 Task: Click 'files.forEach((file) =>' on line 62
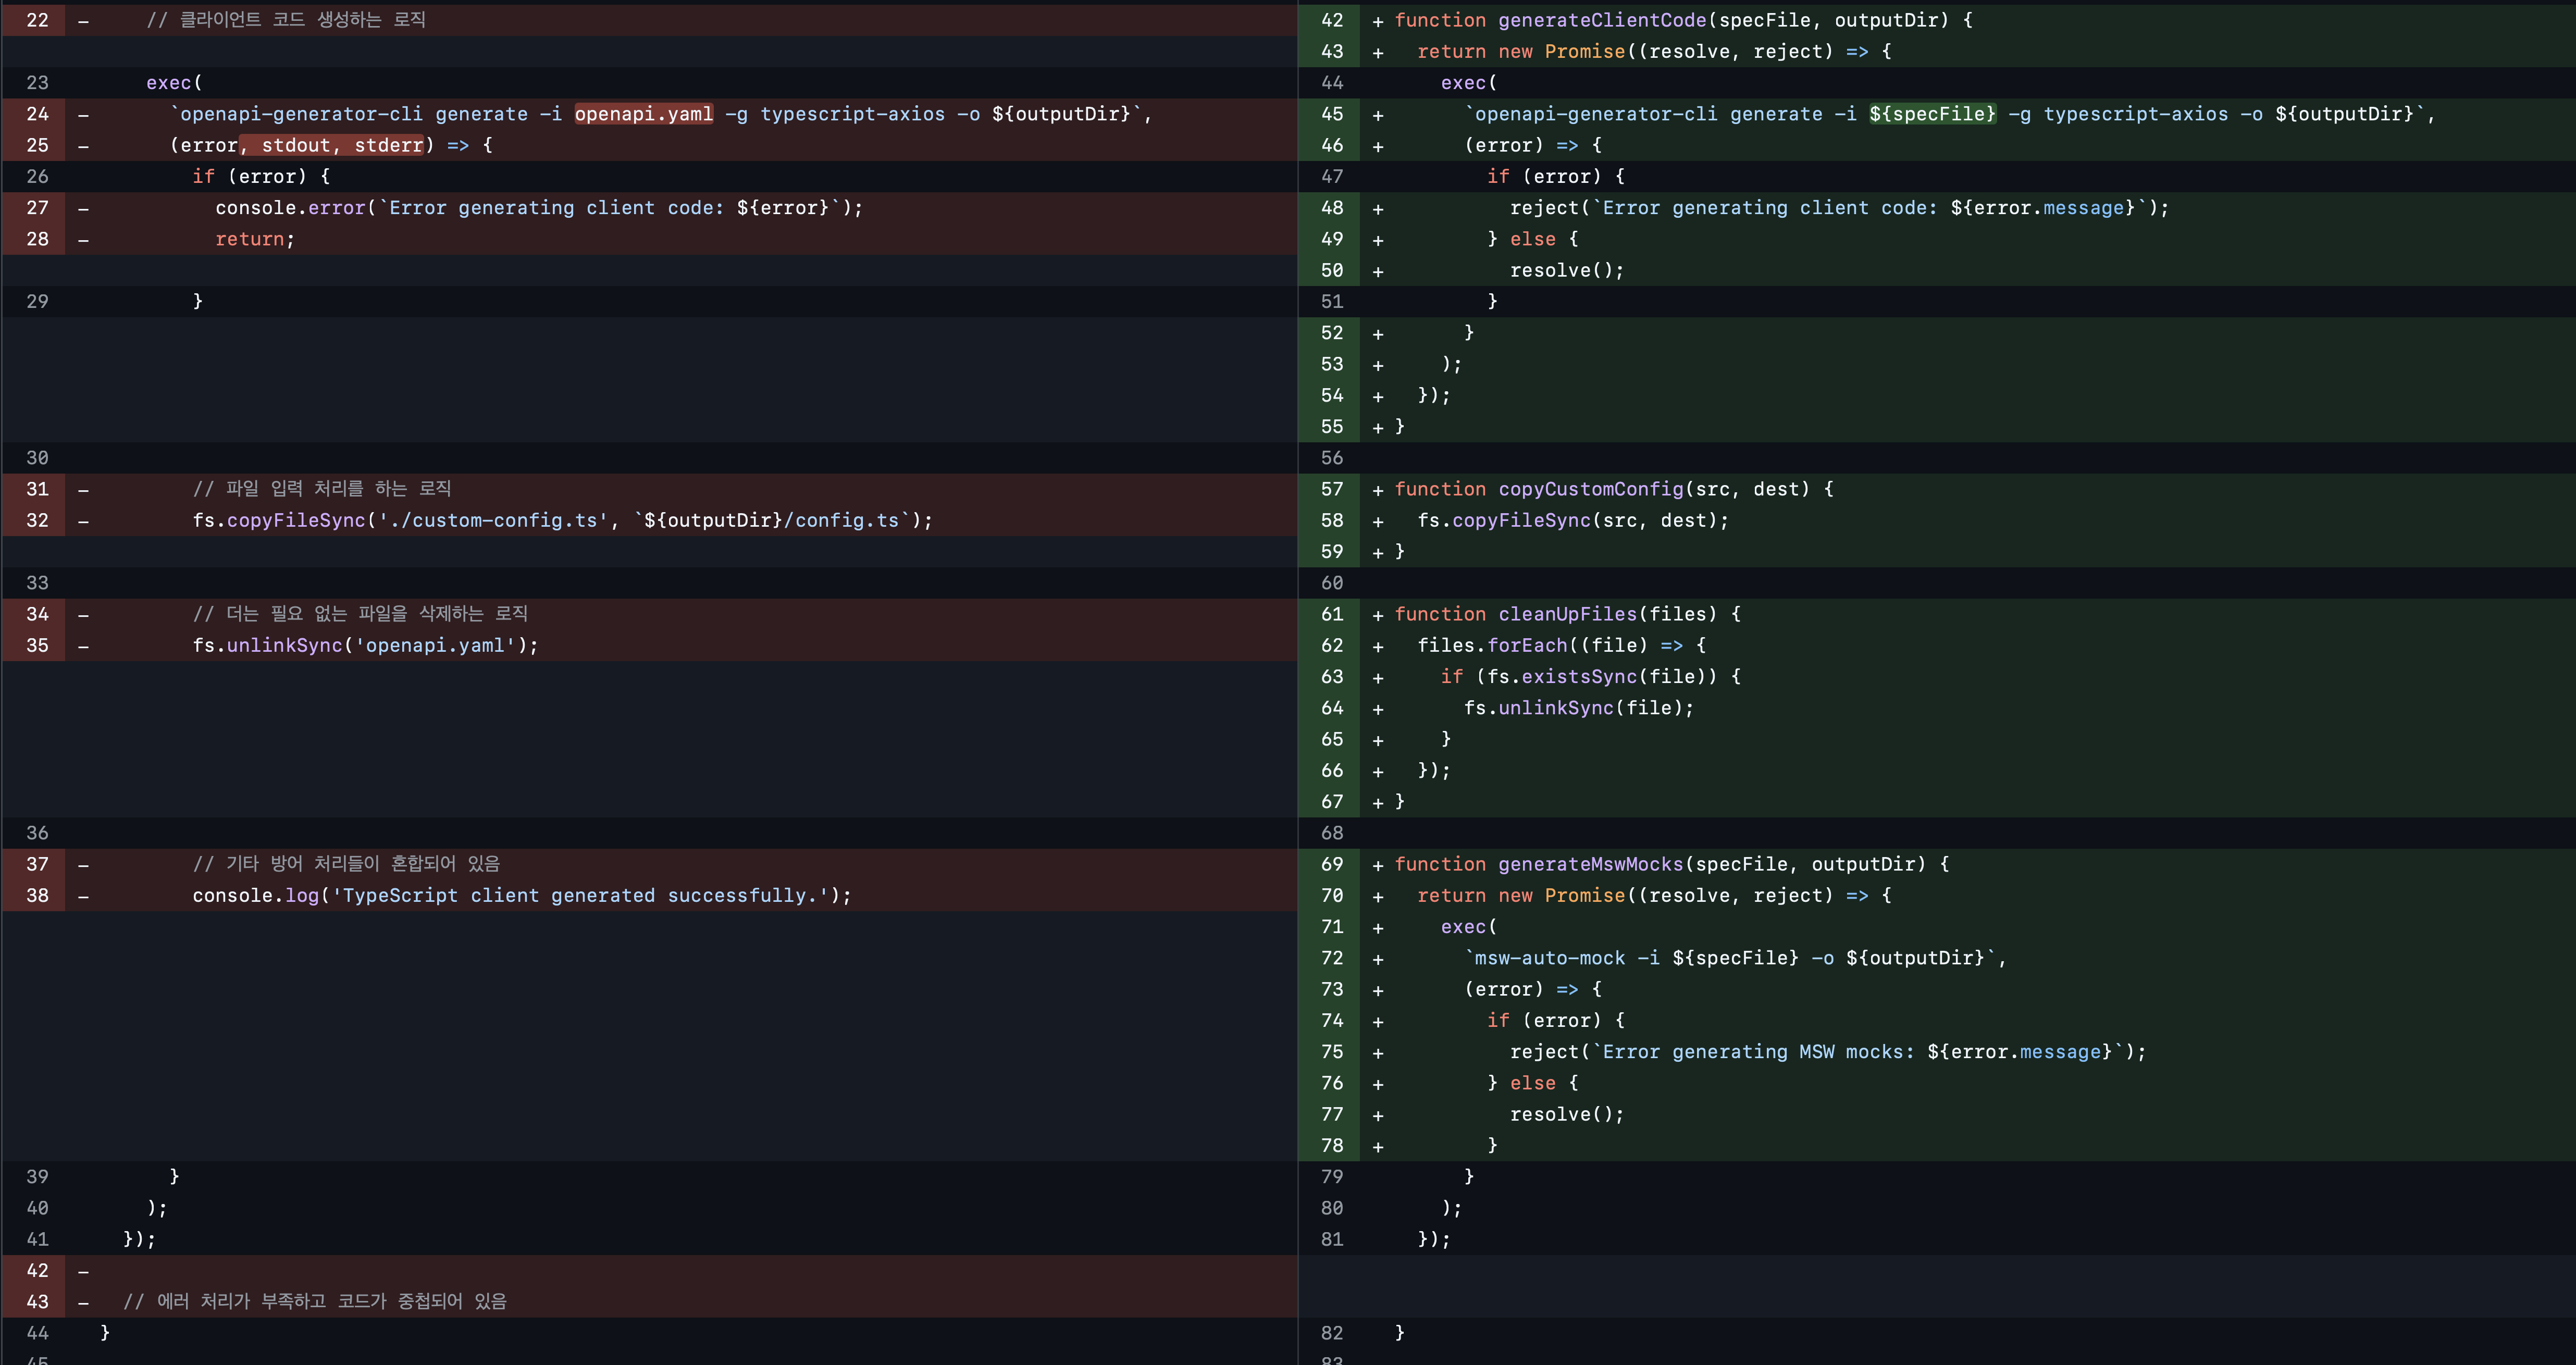point(1550,645)
